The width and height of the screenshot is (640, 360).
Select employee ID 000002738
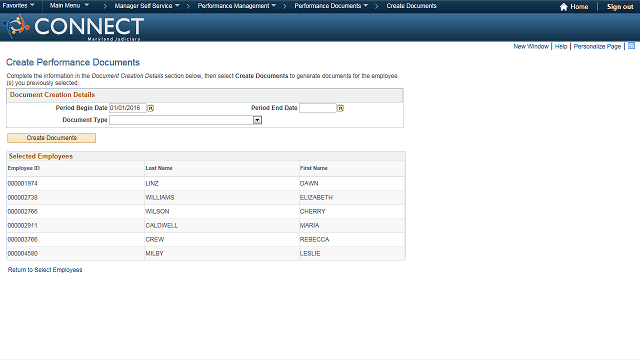click(22, 198)
